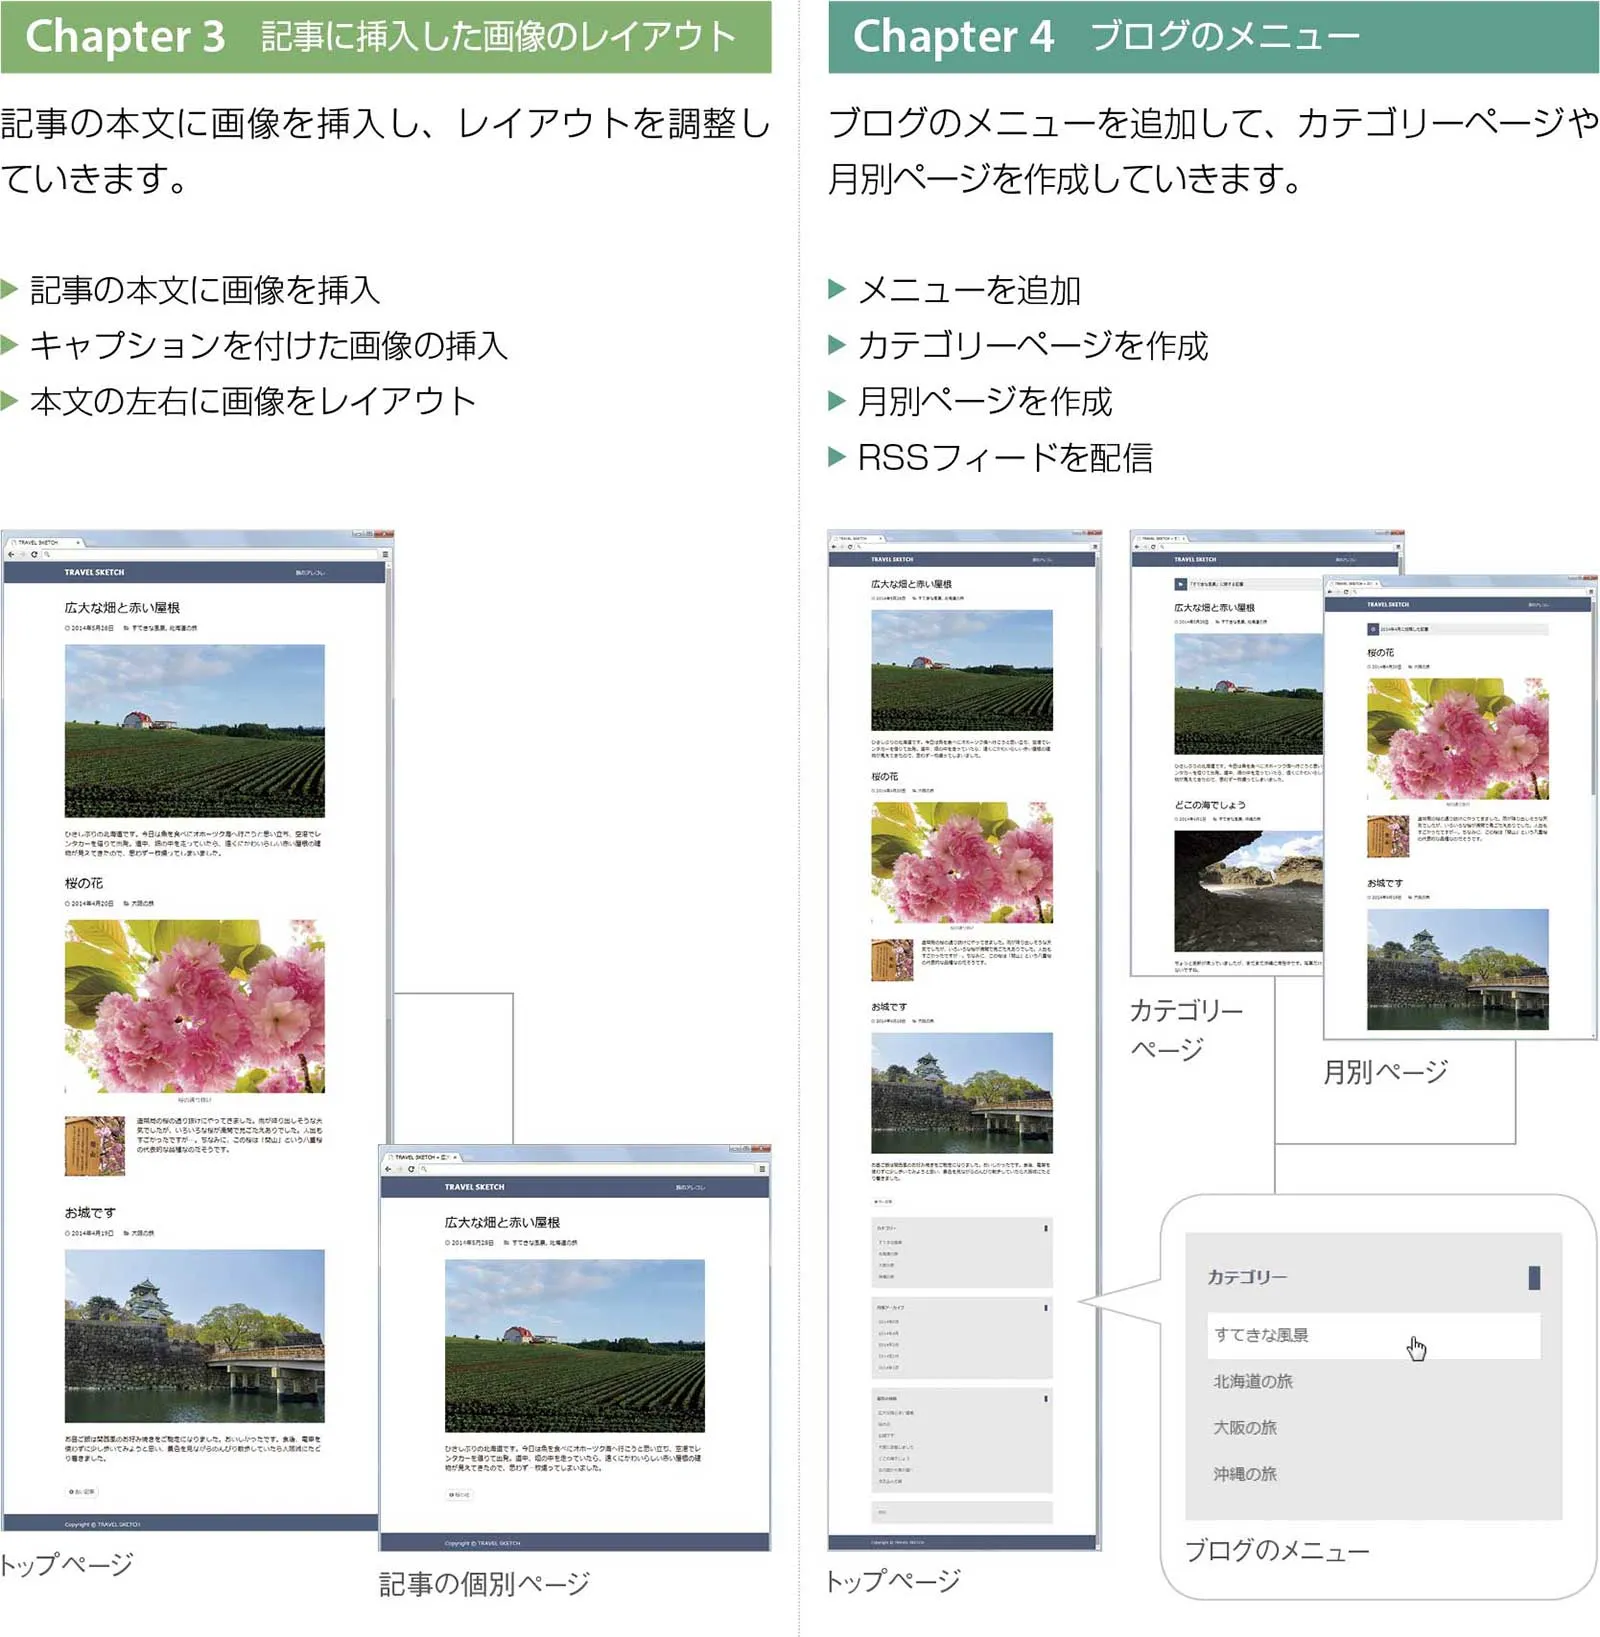Viewport: 1600px width, 1637px height.
Task: Select すてきな風景 in the category menu
Action: pos(1262,1335)
